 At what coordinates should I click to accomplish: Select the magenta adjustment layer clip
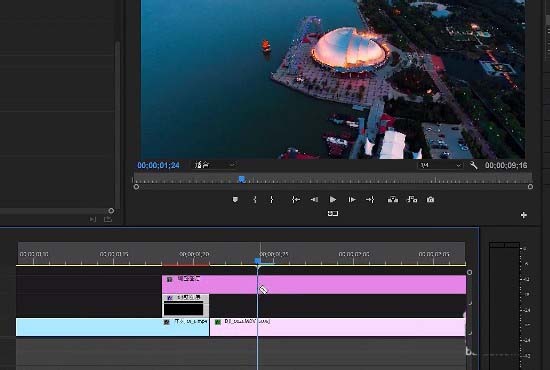click(314, 284)
